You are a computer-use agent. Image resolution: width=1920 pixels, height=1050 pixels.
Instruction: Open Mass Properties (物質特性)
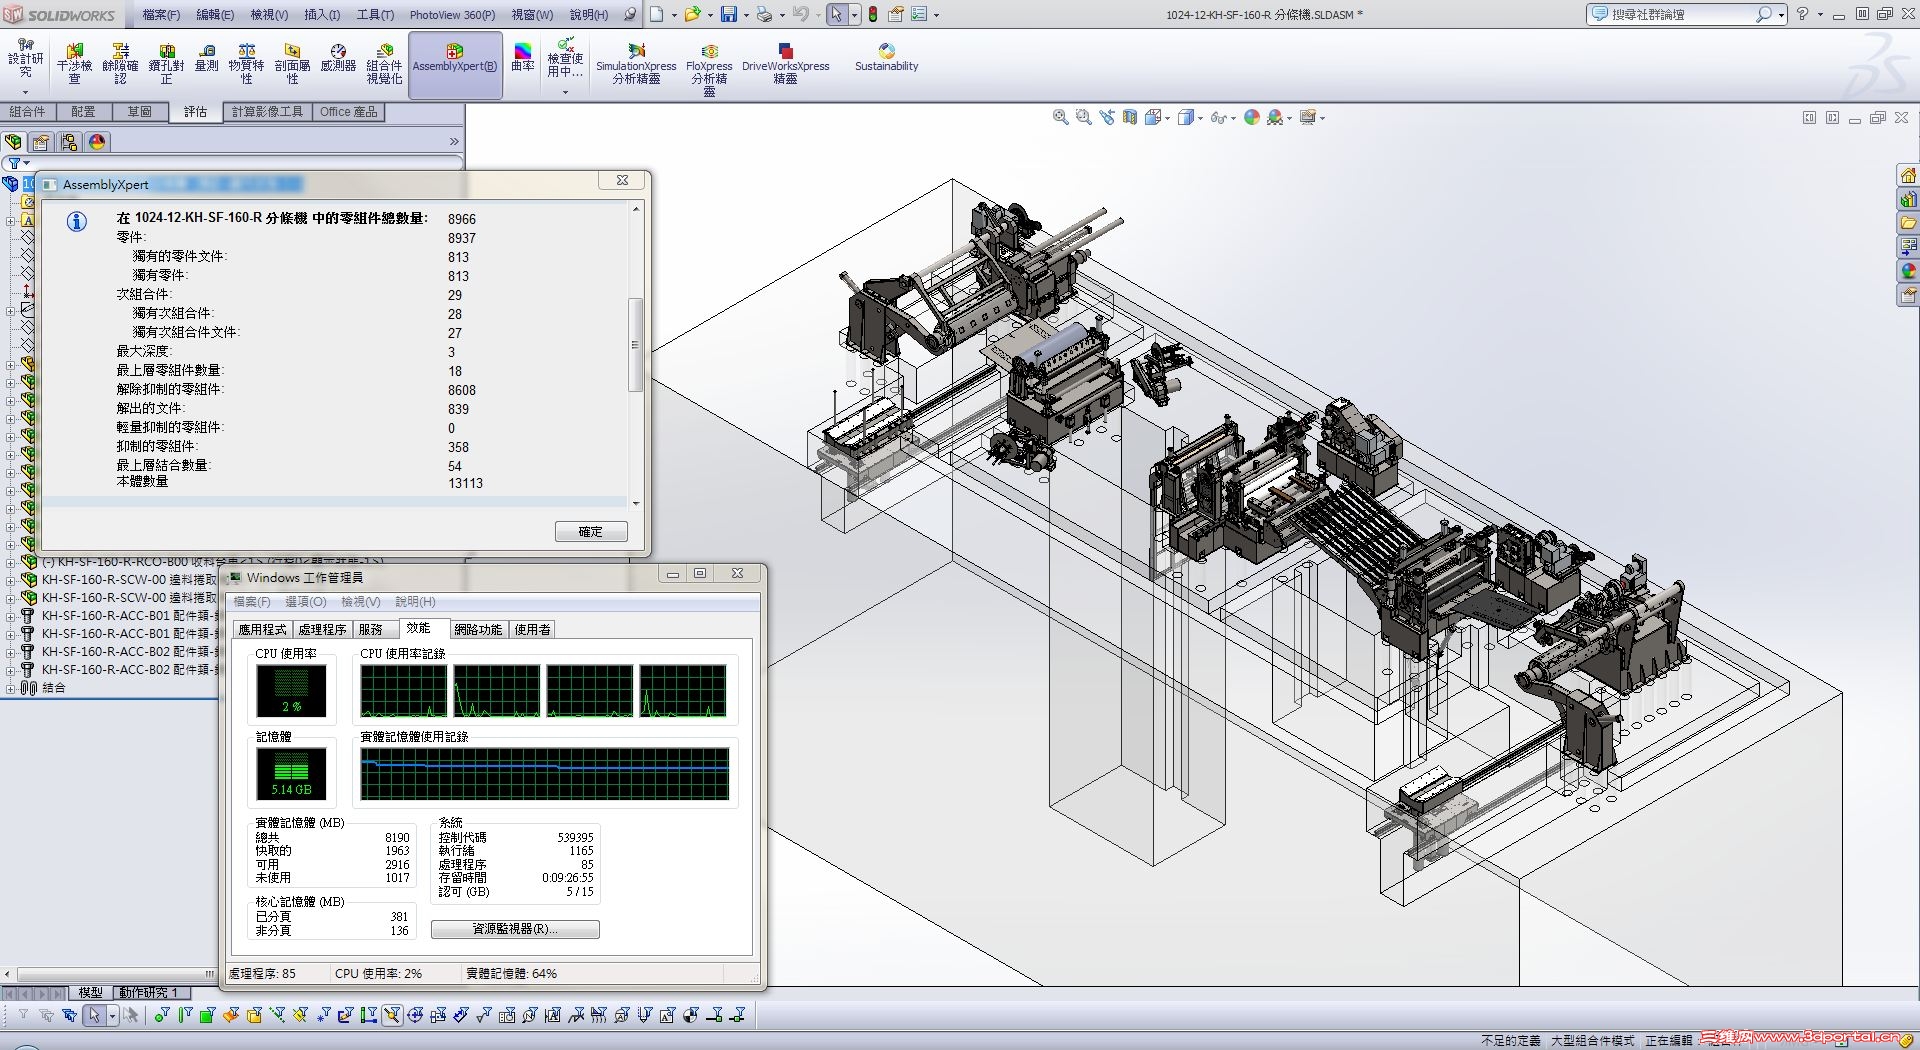(246, 64)
